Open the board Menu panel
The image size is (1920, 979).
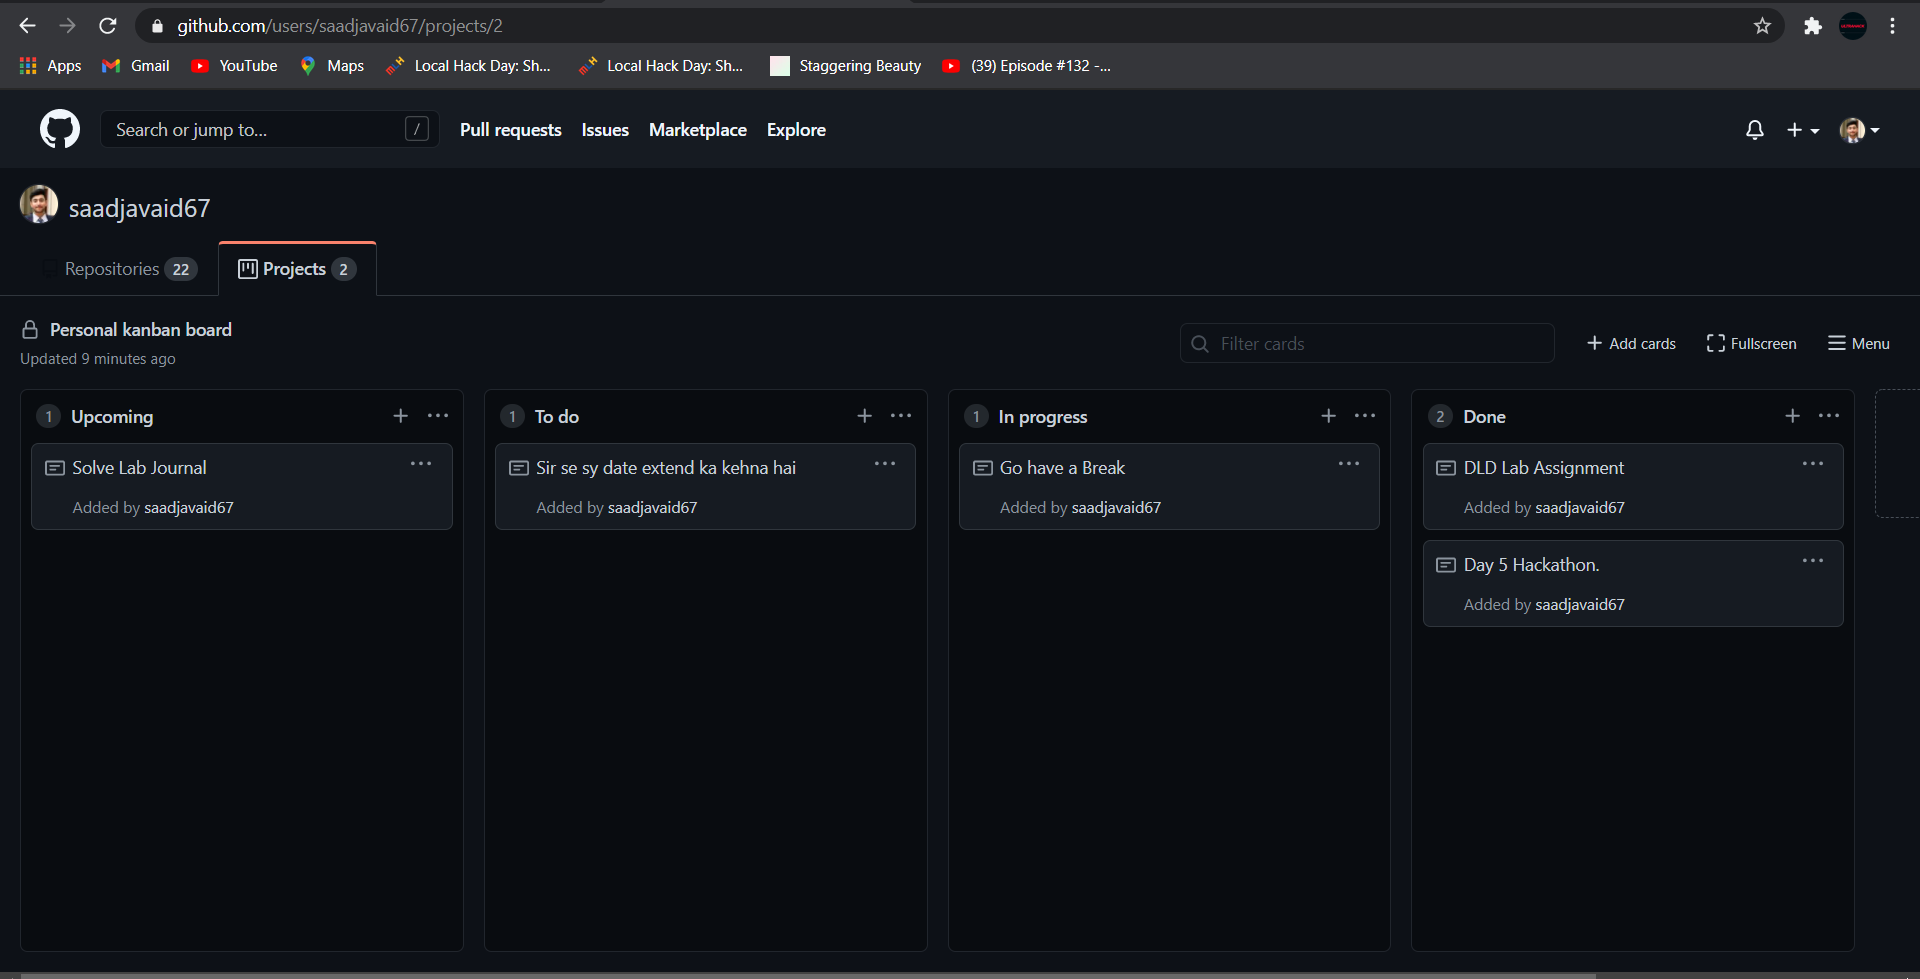[1858, 343]
